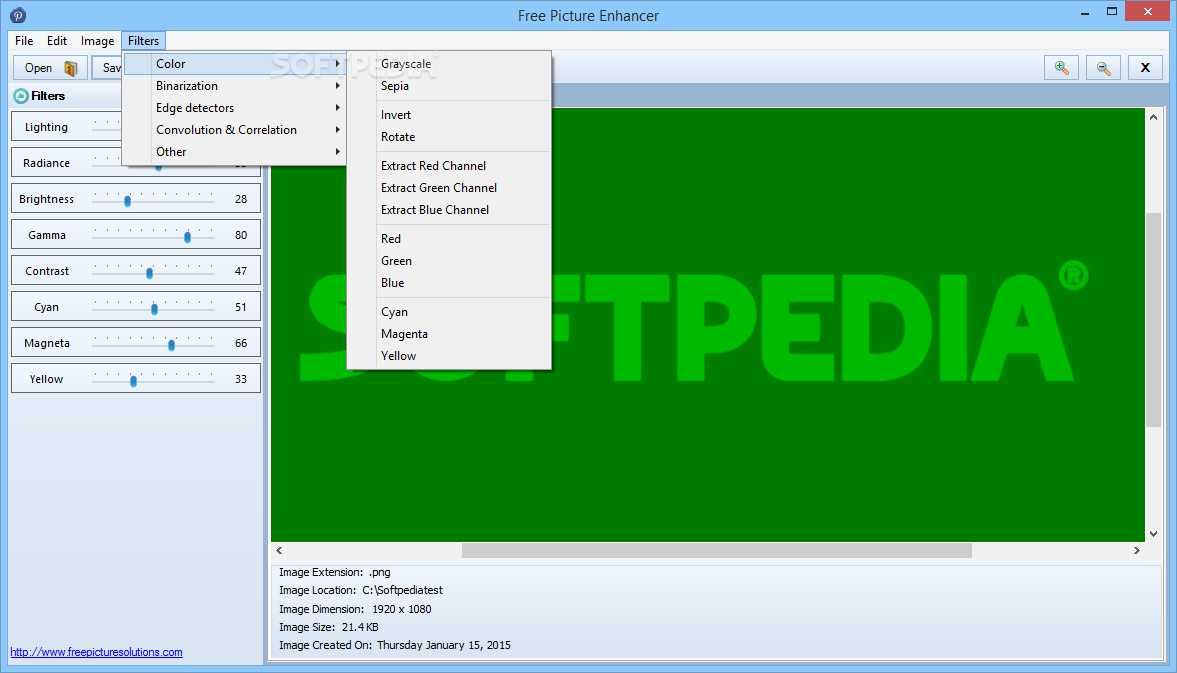Apply the Red color filter
This screenshot has height=673, width=1177.
click(449, 239)
